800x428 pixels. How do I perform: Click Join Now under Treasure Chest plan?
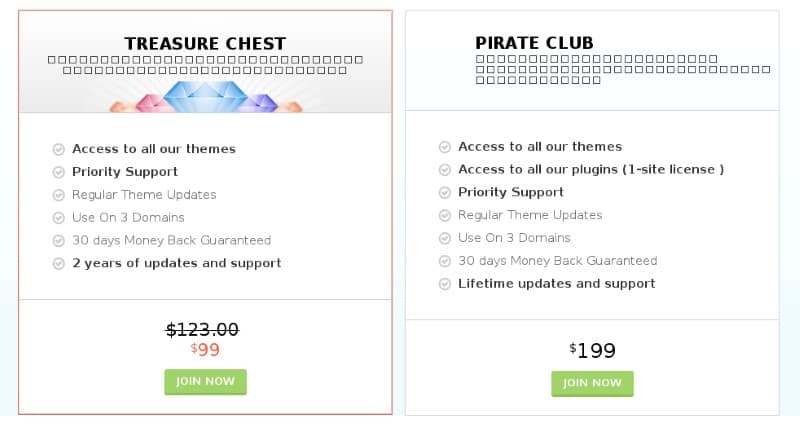[x=205, y=381]
